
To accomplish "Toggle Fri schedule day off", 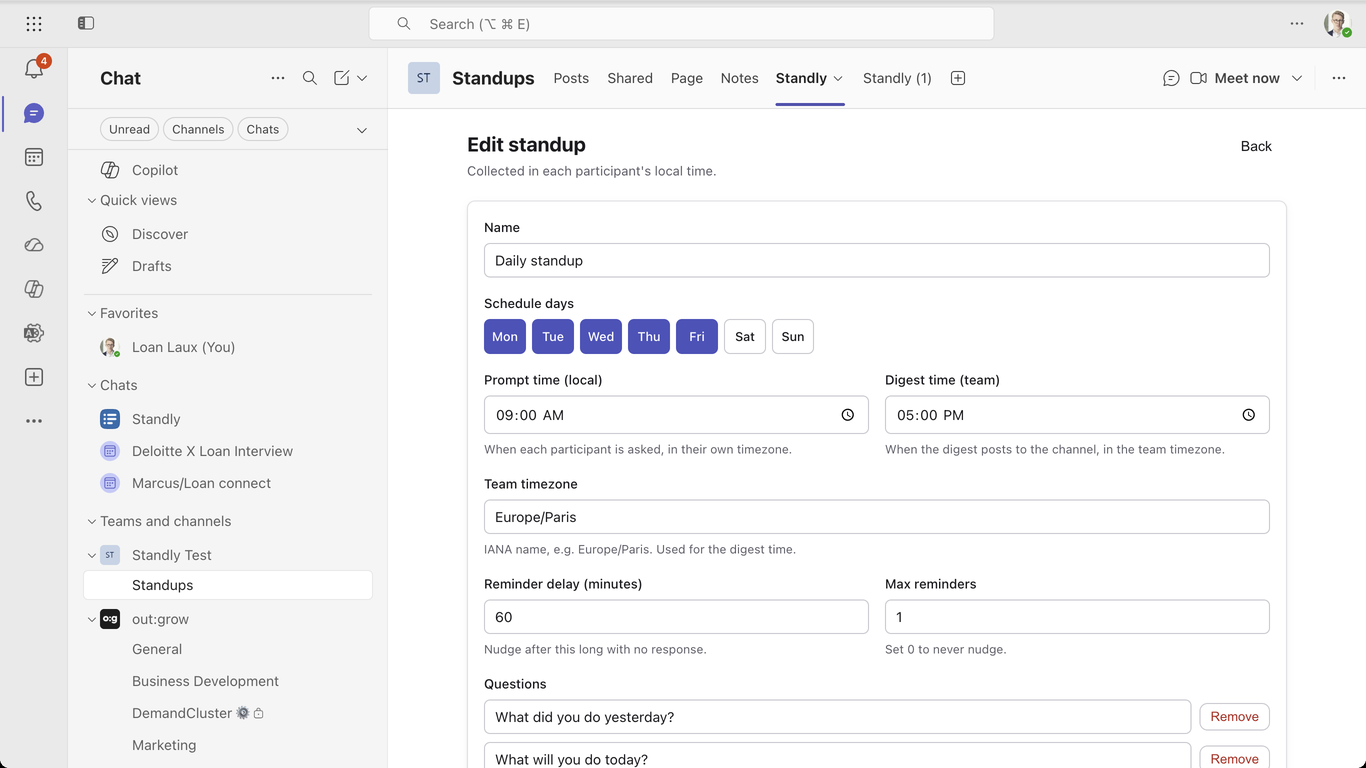I will (x=697, y=337).
